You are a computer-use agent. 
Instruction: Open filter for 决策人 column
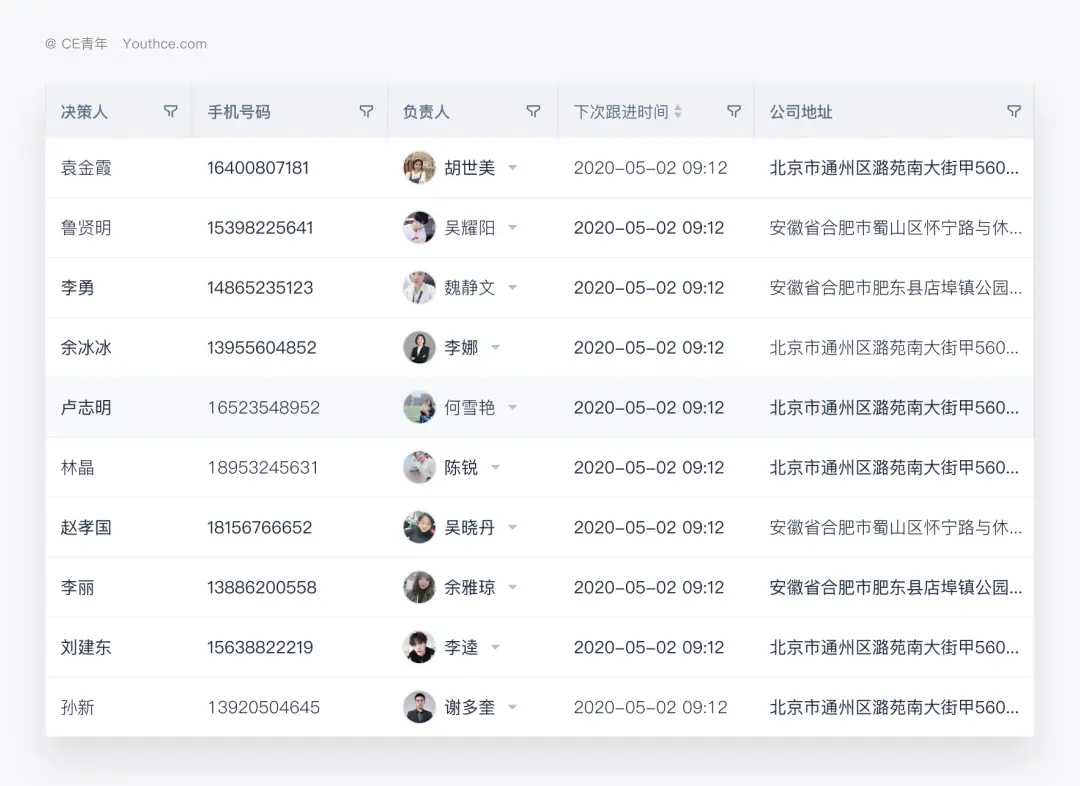point(170,112)
